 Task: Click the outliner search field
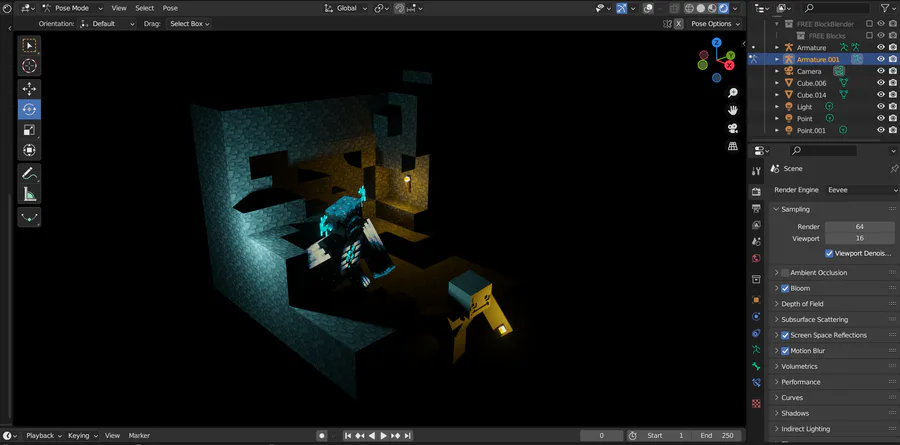(836, 8)
